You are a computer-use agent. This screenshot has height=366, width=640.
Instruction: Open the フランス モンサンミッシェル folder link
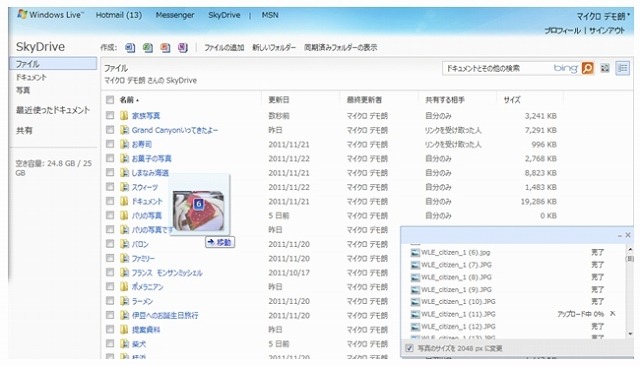coord(167,273)
